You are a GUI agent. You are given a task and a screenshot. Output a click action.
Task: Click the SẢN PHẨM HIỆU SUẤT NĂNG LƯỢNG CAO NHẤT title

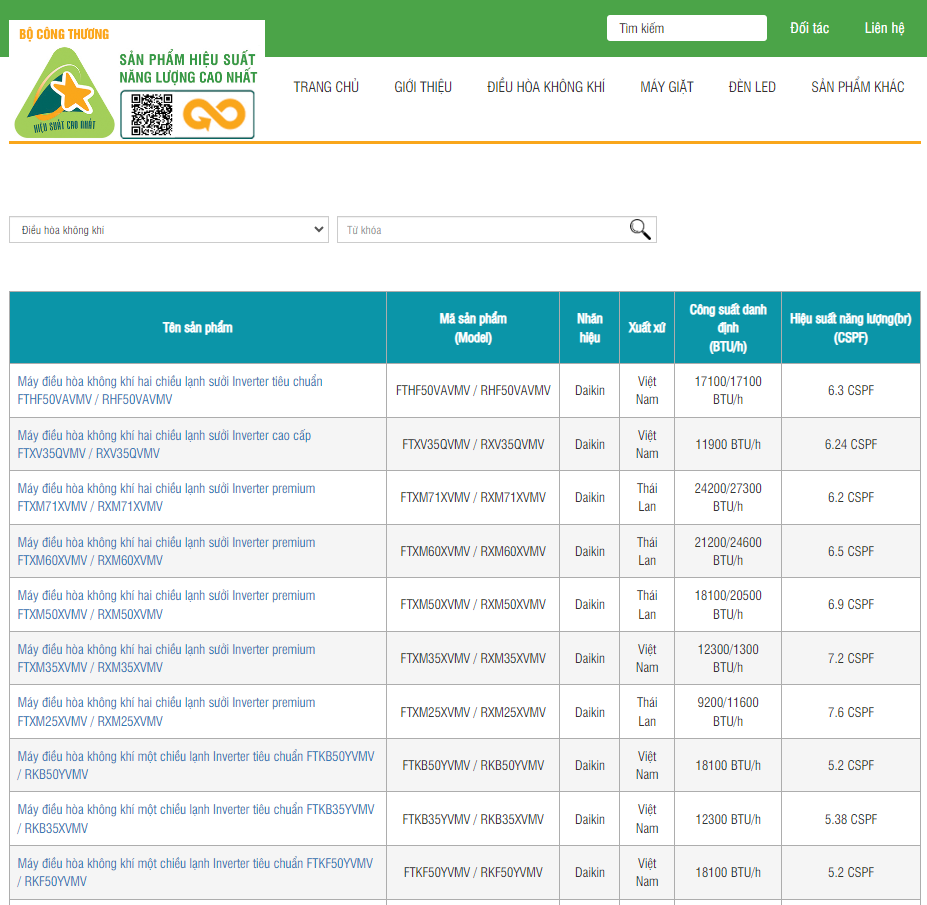(188, 69)
